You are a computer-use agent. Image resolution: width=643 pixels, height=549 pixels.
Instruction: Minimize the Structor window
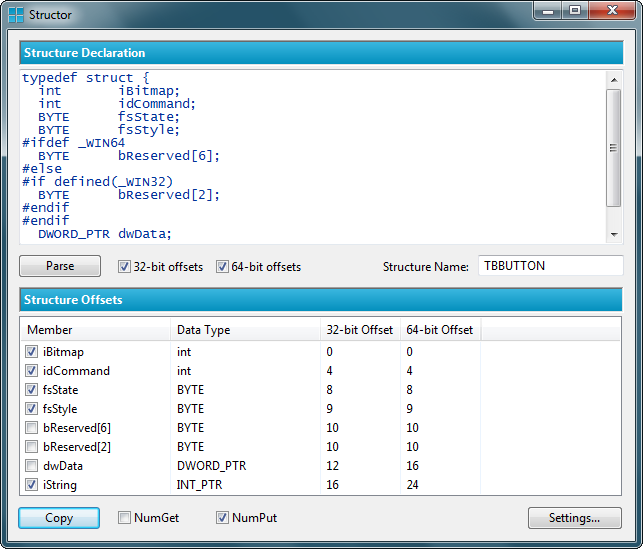[x=547, y=10]
